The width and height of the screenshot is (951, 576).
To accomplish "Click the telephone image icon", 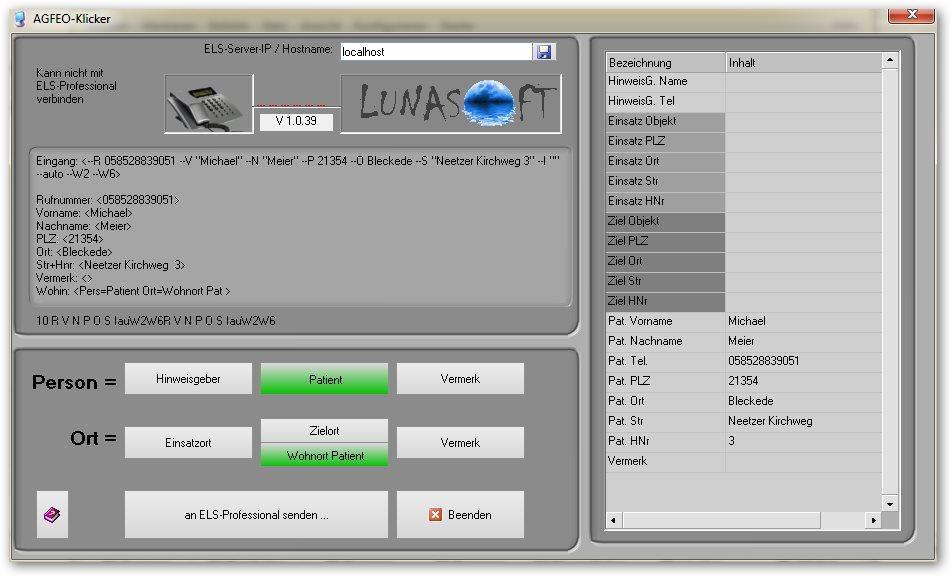I will [x=208, y=103].
